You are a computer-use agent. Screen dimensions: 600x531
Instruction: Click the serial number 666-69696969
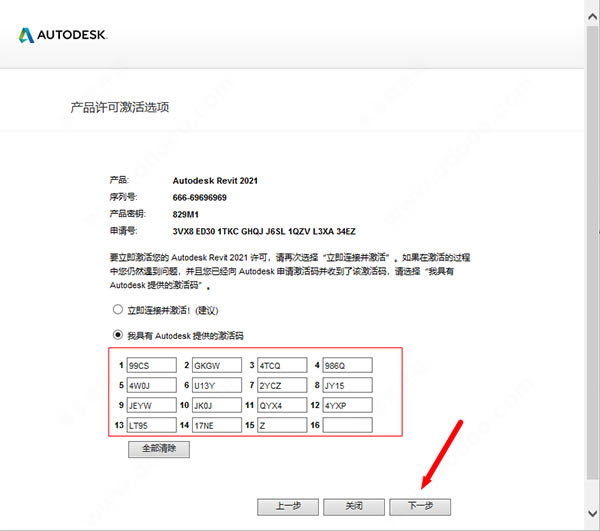click(x=199, y=197)
